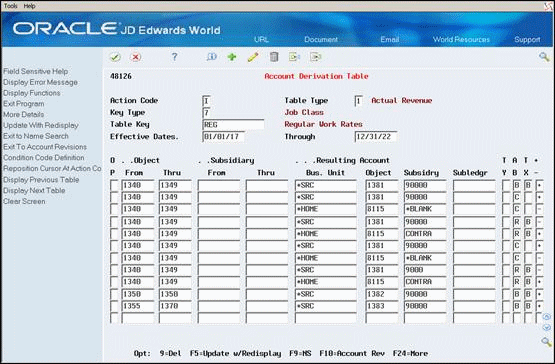Open the Document header link
This screenshot has height=364, width=555.
(321, 40)
